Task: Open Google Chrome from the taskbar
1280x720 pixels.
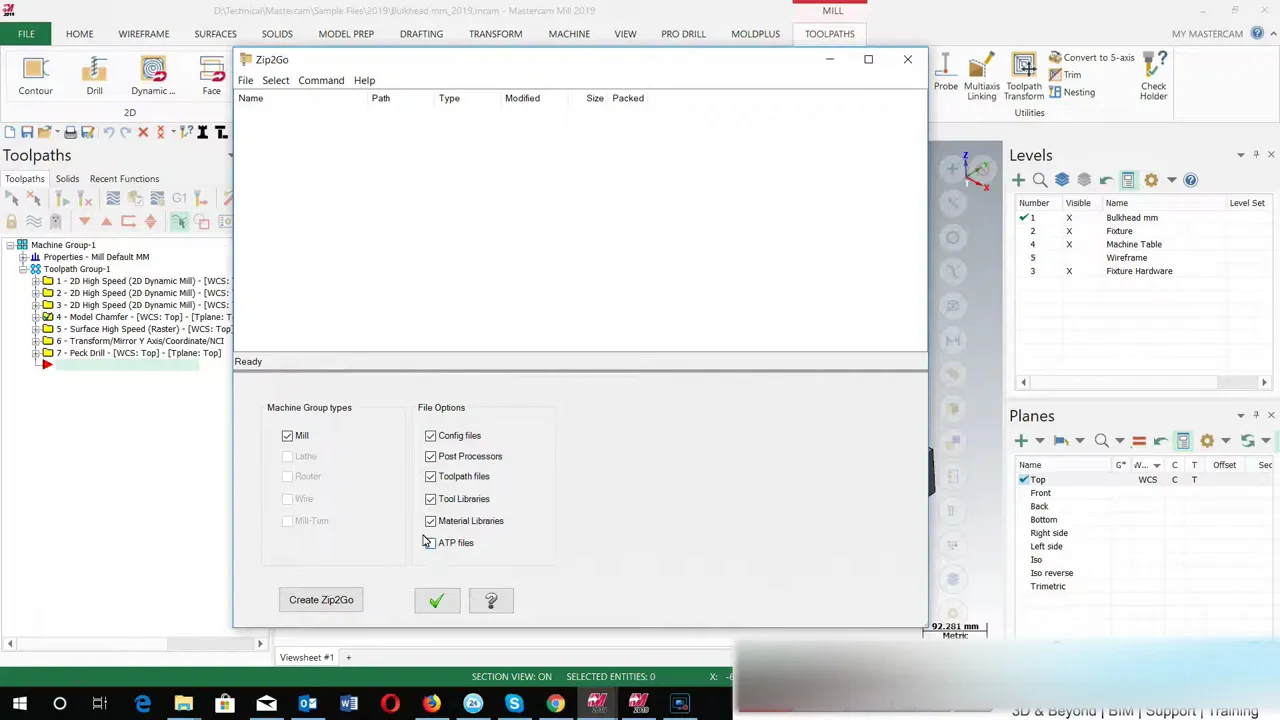Action: click(555, 704)
